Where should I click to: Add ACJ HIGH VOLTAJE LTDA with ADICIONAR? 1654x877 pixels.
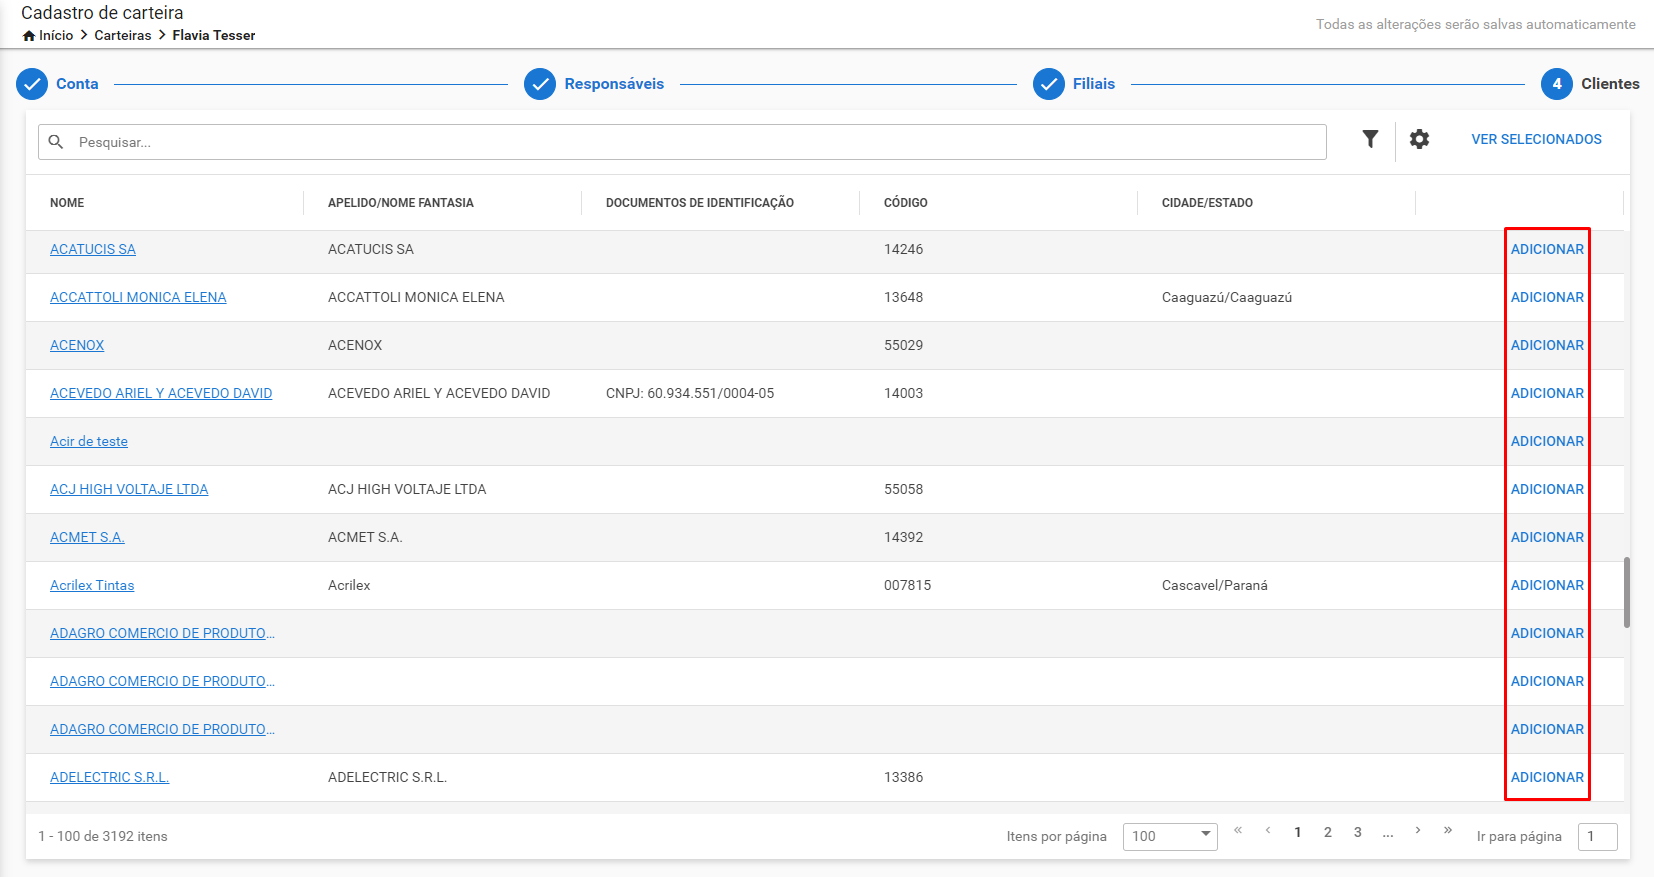(x=1547, y=489)
